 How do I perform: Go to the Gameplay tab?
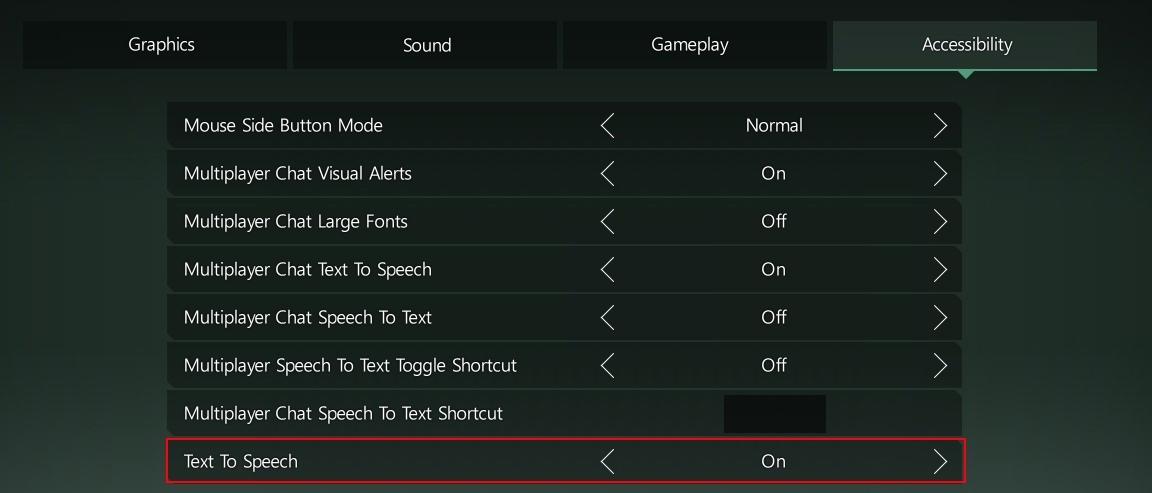point(689,45)
